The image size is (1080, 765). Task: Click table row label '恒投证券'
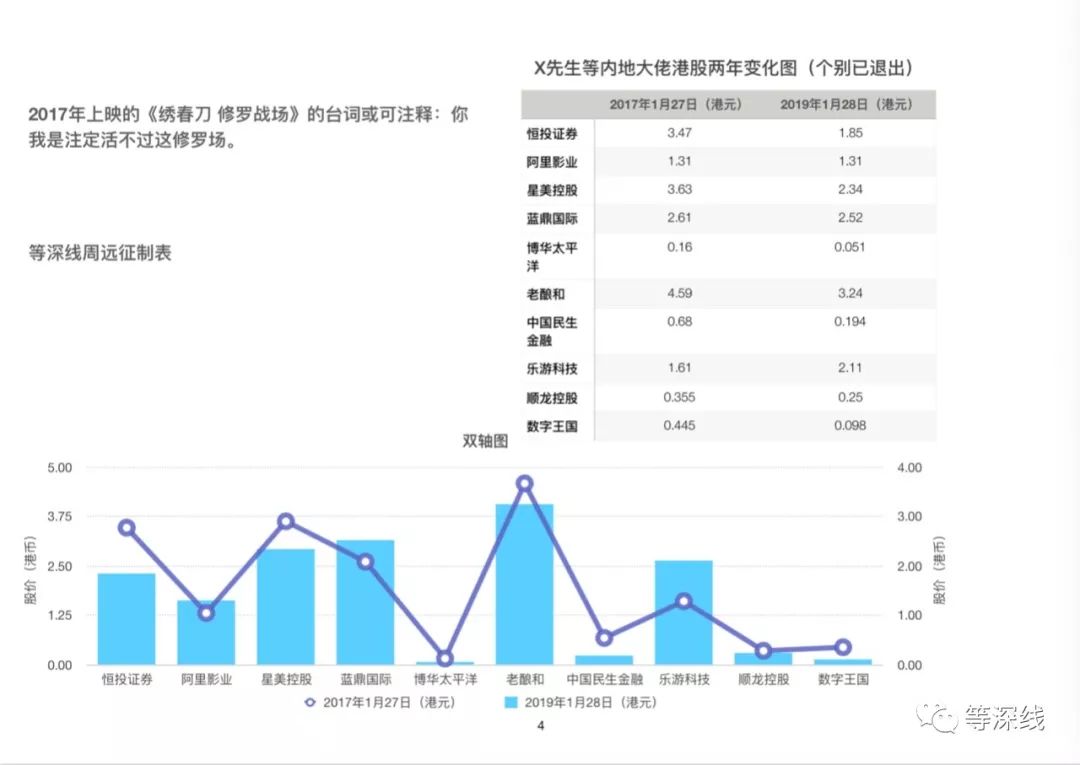click(x=552, y=134)
